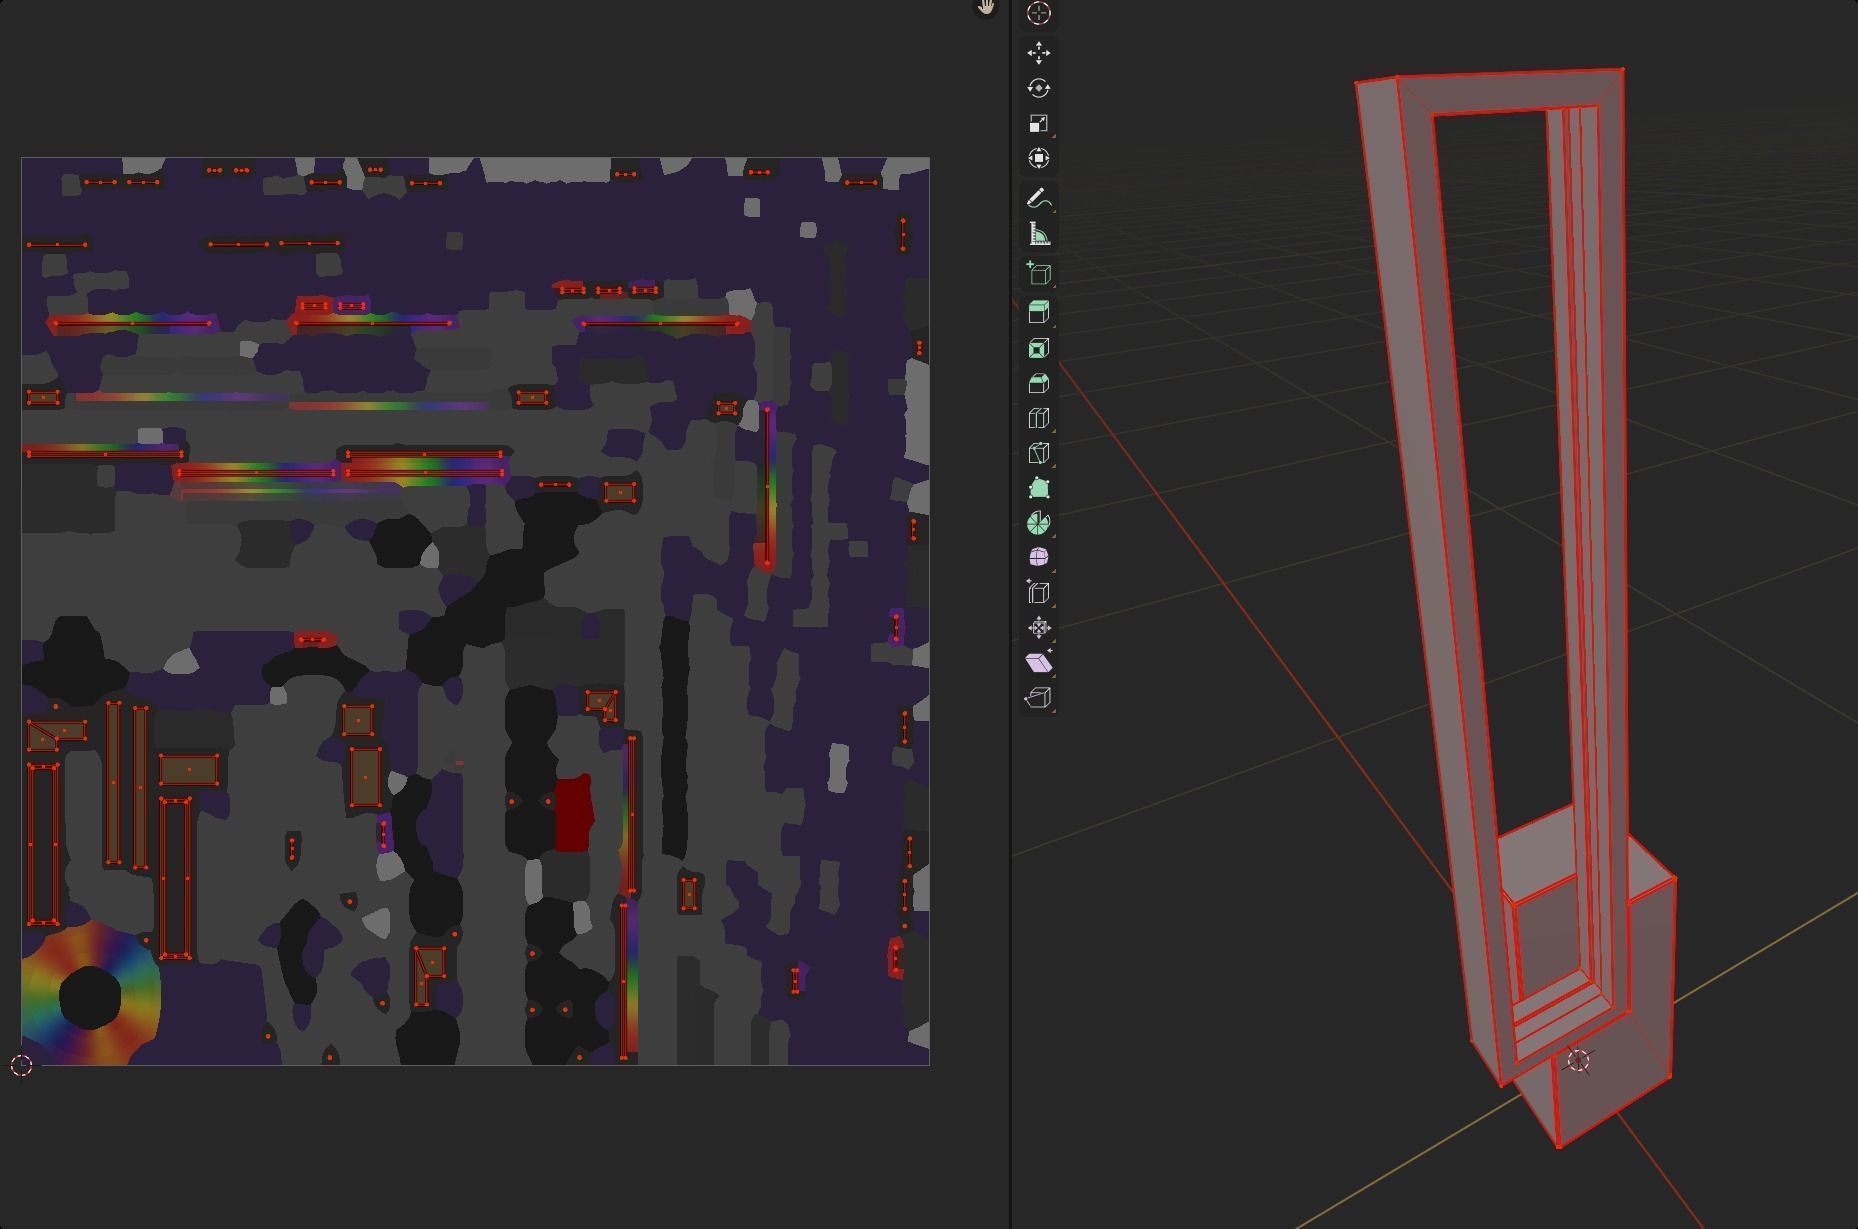
Task: Activate the Edge Slide tool
Action: tap(1038, 592)
